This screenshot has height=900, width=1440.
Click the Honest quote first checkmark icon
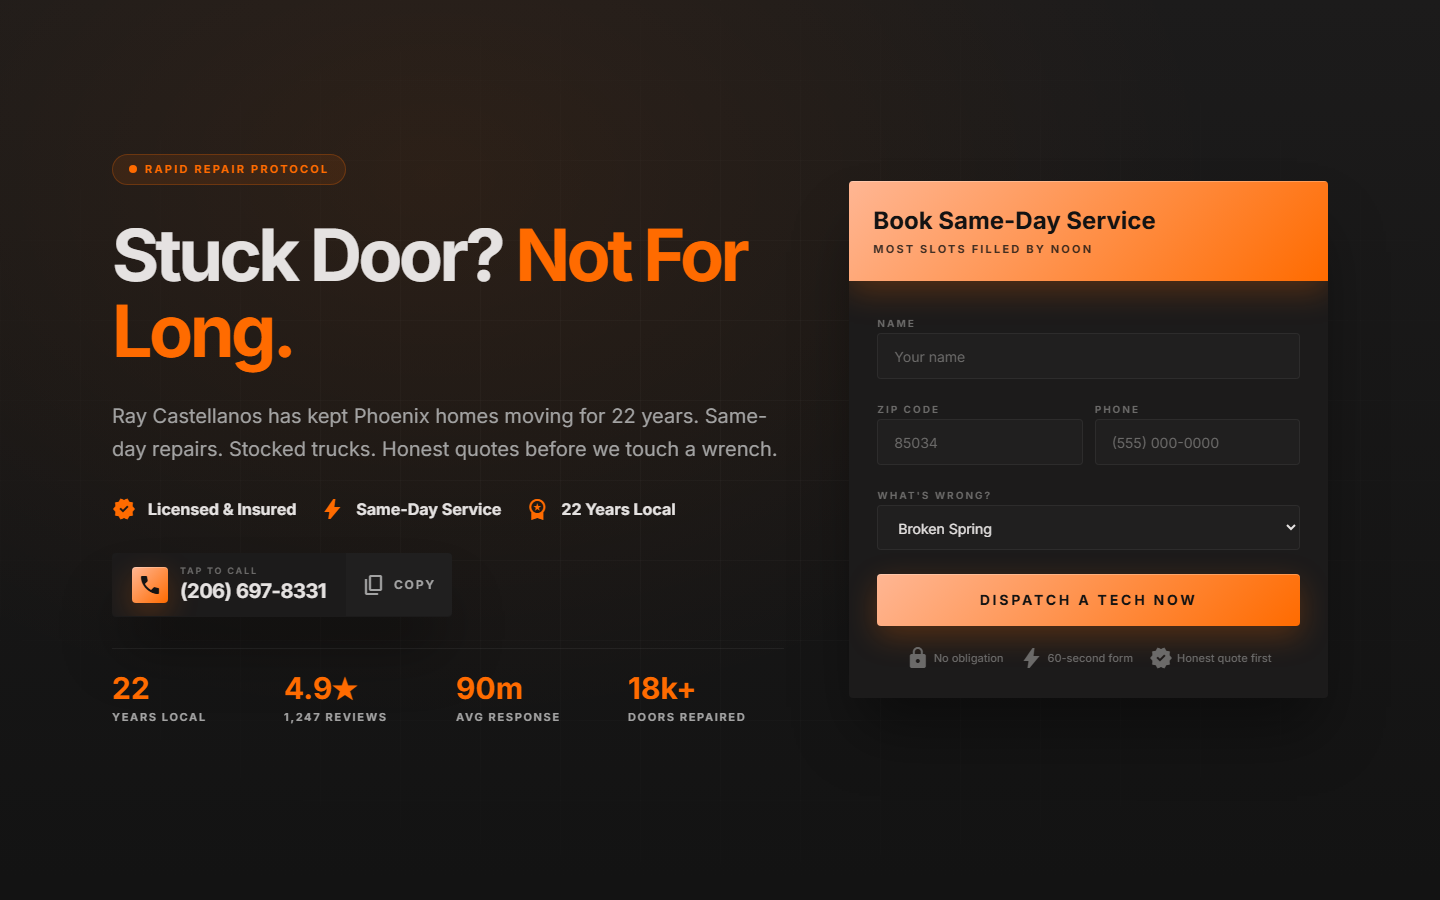point(1160,658)
